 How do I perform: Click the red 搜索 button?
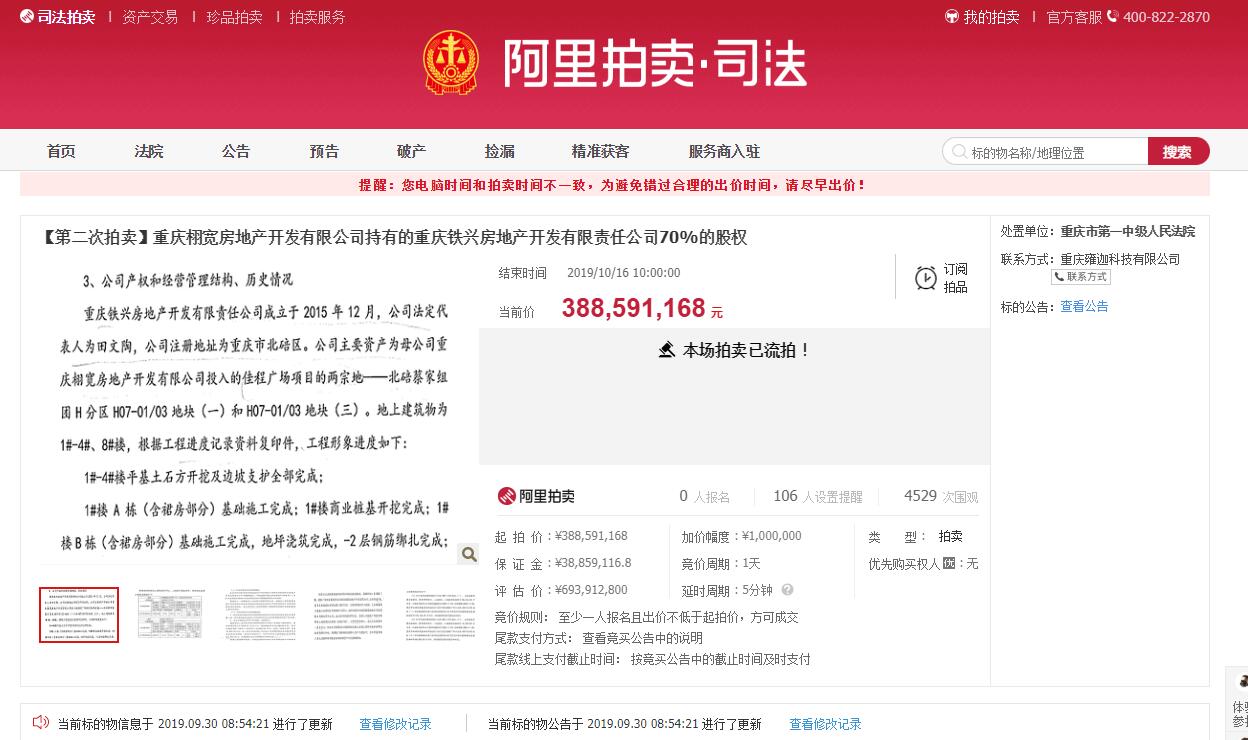pos(1178,152)
